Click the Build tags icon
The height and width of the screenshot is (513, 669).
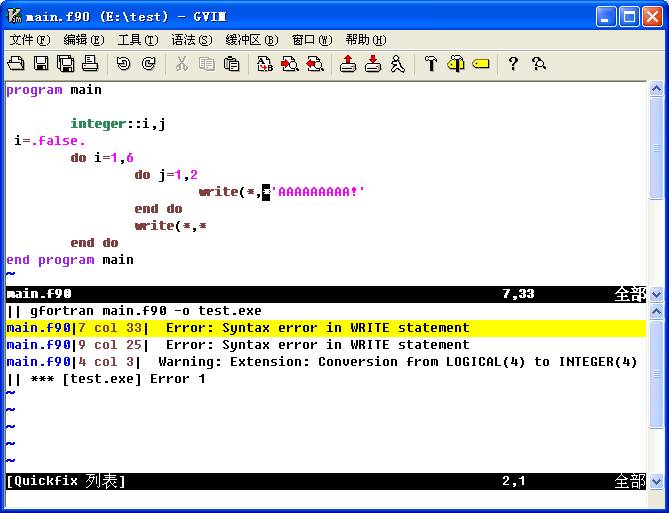(456, 64)
